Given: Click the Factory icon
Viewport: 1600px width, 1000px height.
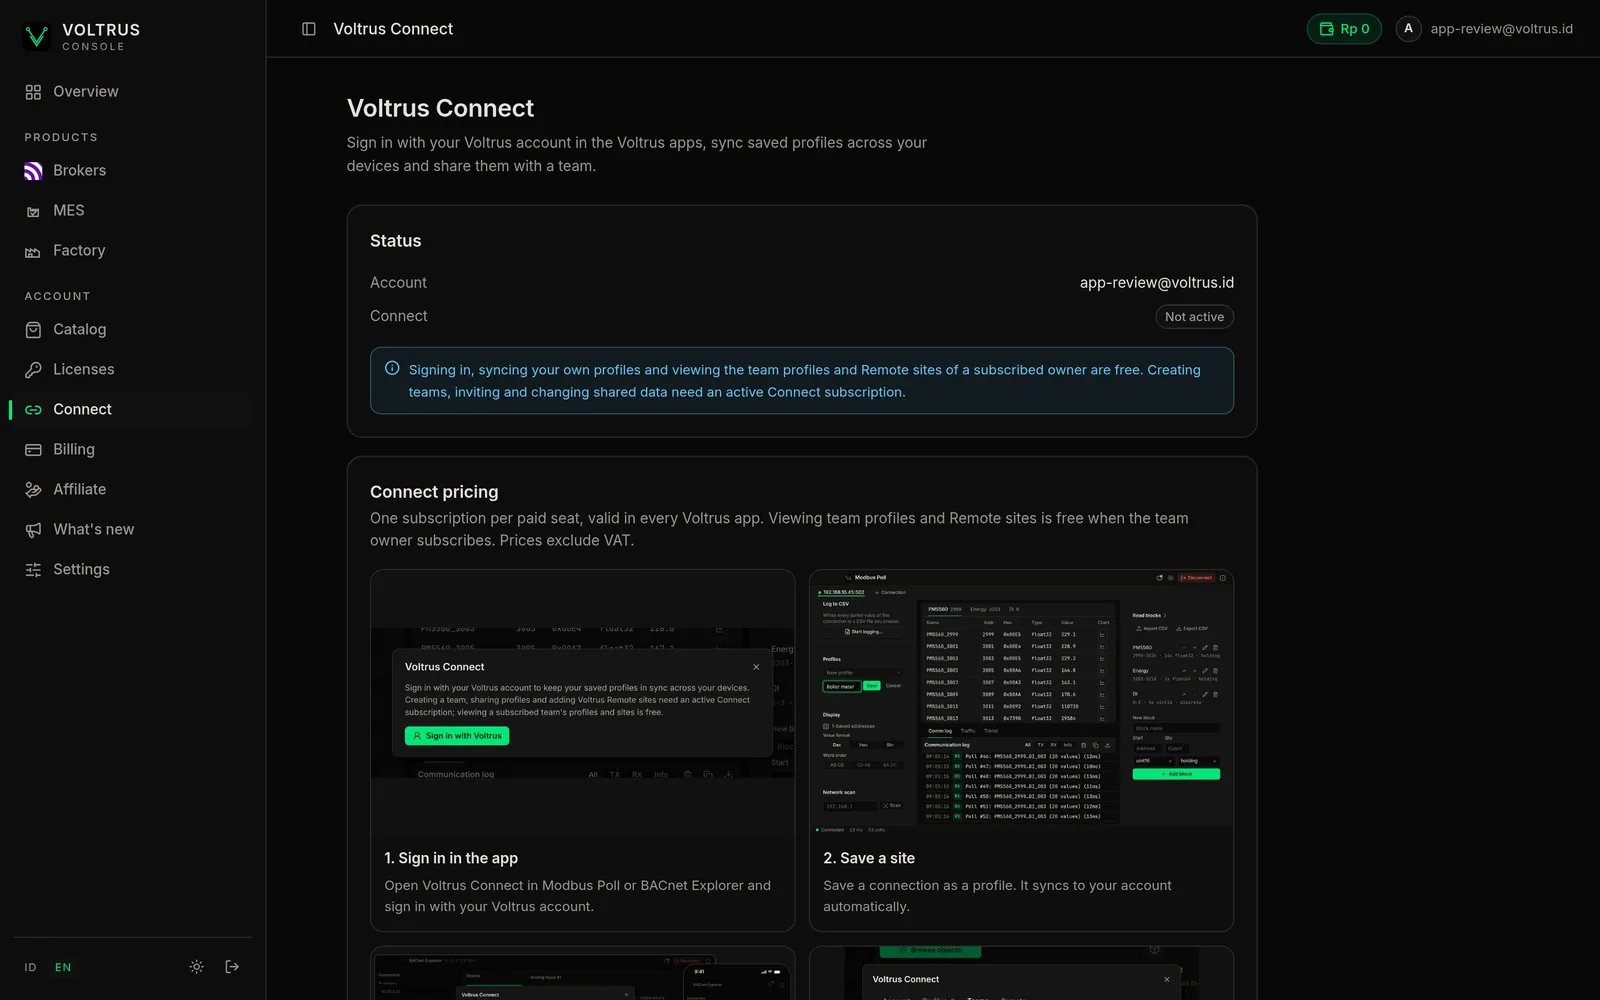Looking at the screenshot, I should pos(33,252).
